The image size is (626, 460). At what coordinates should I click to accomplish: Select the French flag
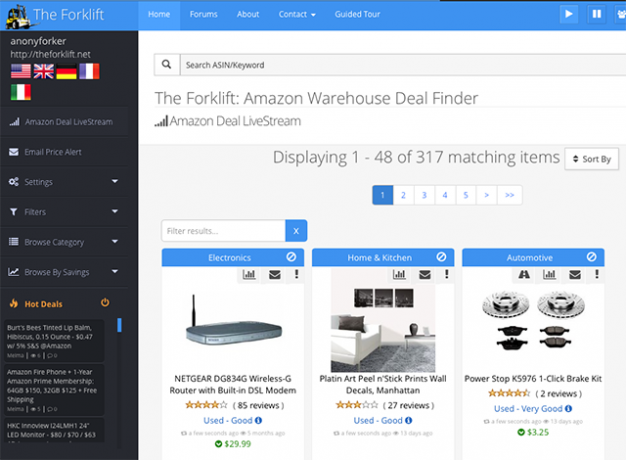[x=89, y=71]
